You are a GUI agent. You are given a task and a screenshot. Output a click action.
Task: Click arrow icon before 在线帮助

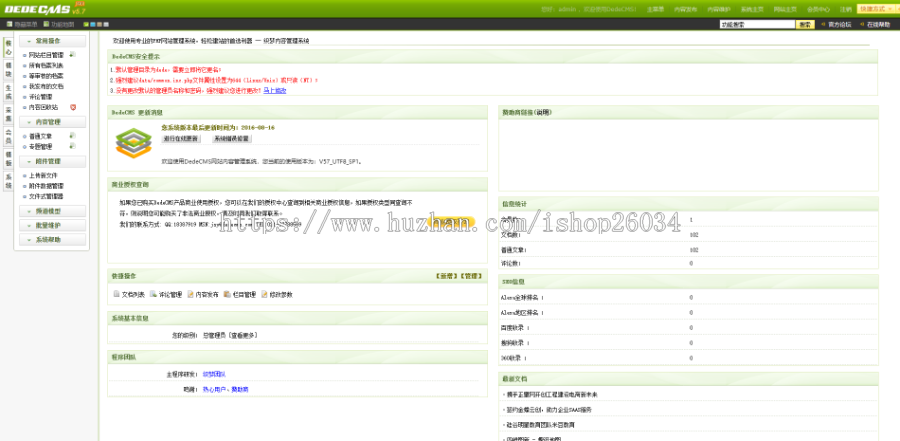coord(863,24)
